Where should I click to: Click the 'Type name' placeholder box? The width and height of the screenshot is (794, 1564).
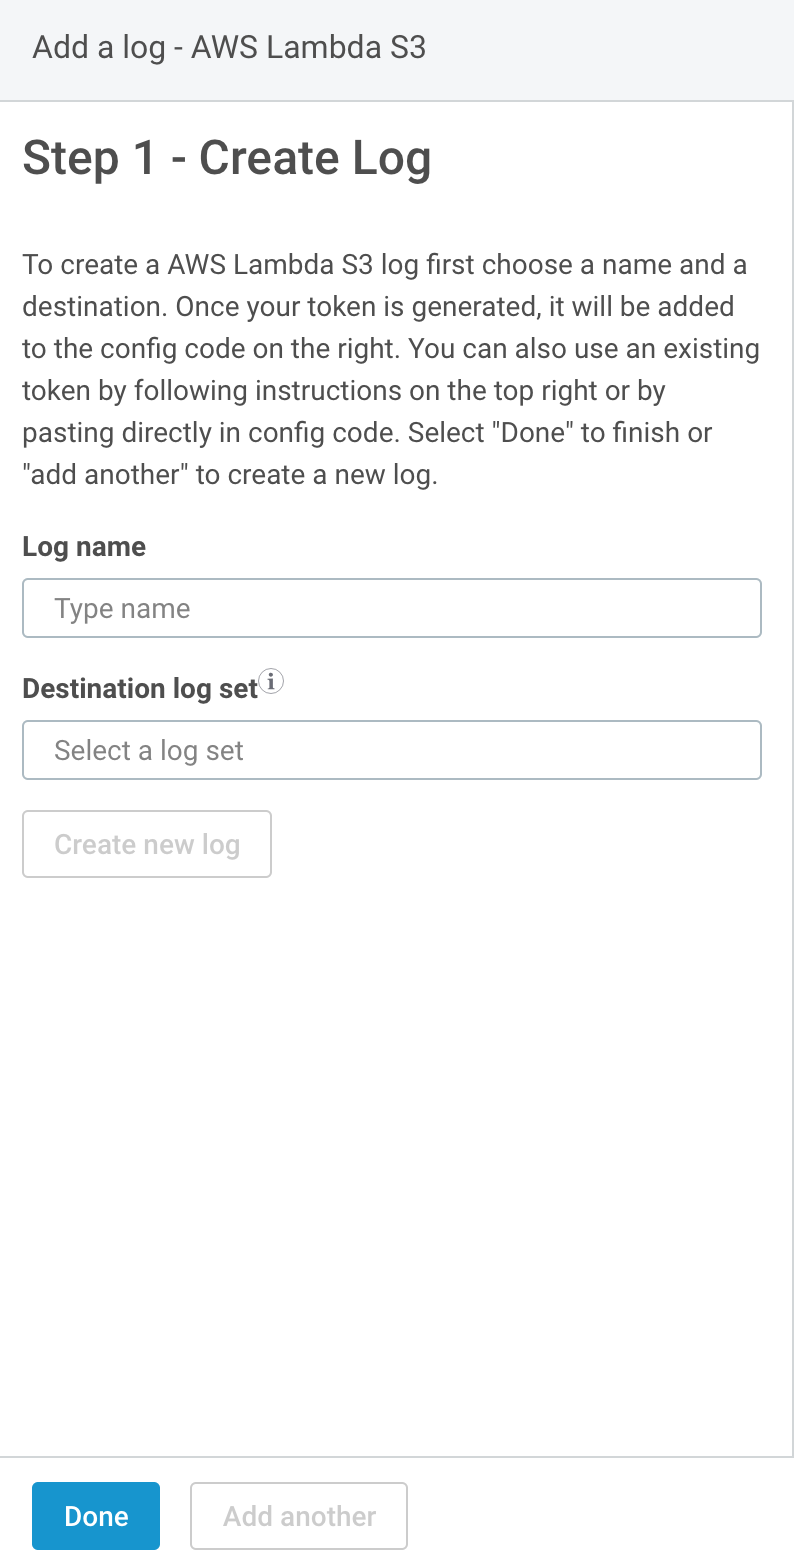tap(392, 608)
